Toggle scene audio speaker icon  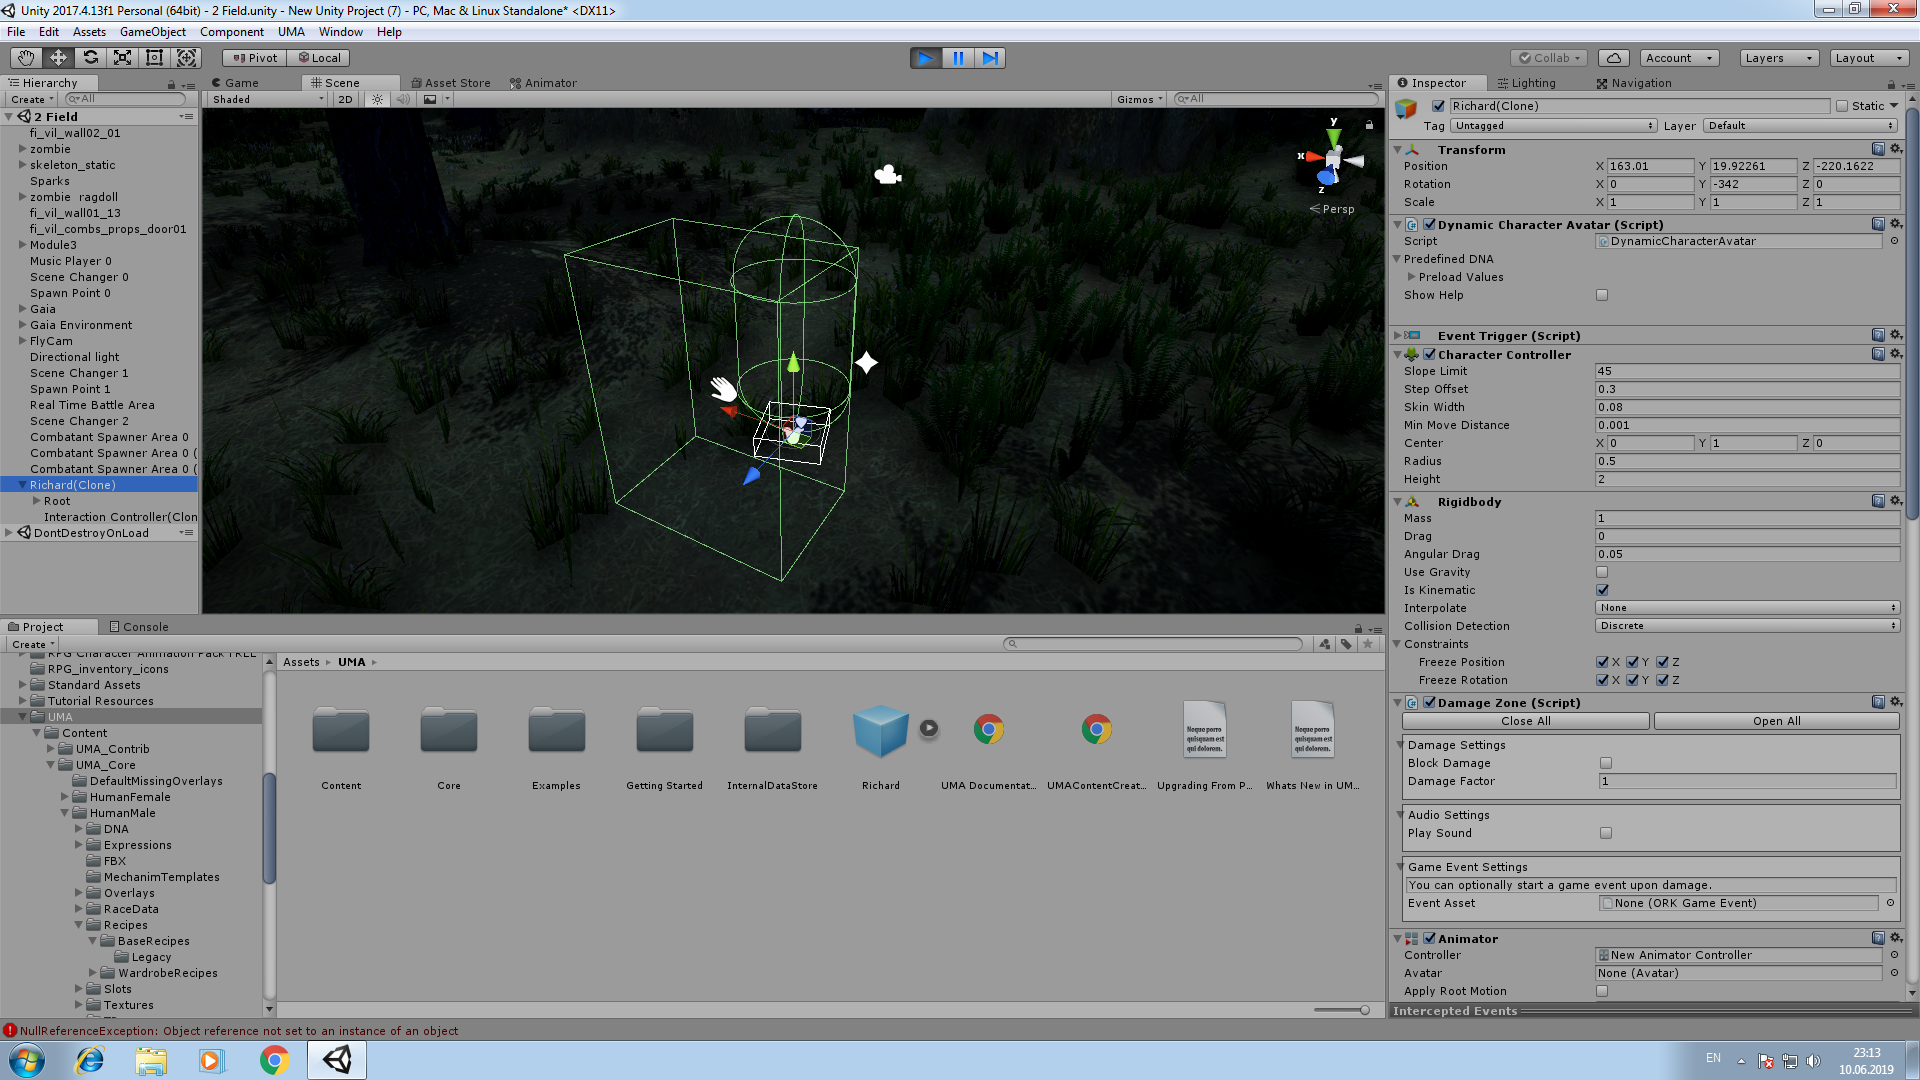click(403, 99)
